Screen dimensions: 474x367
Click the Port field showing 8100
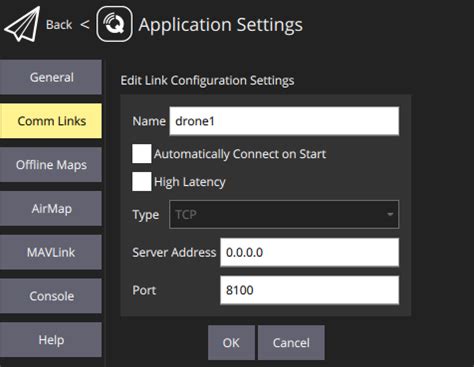309,290
